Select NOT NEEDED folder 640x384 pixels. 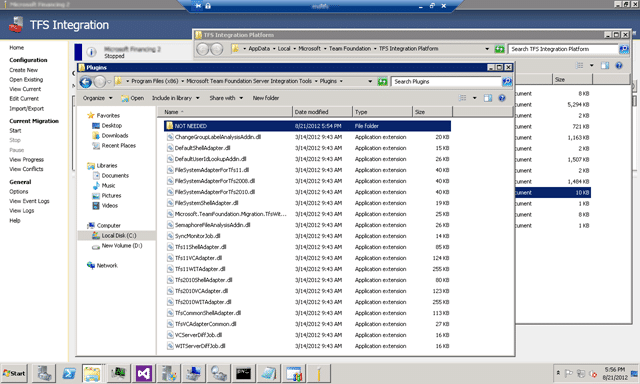[x=308, y=126]
